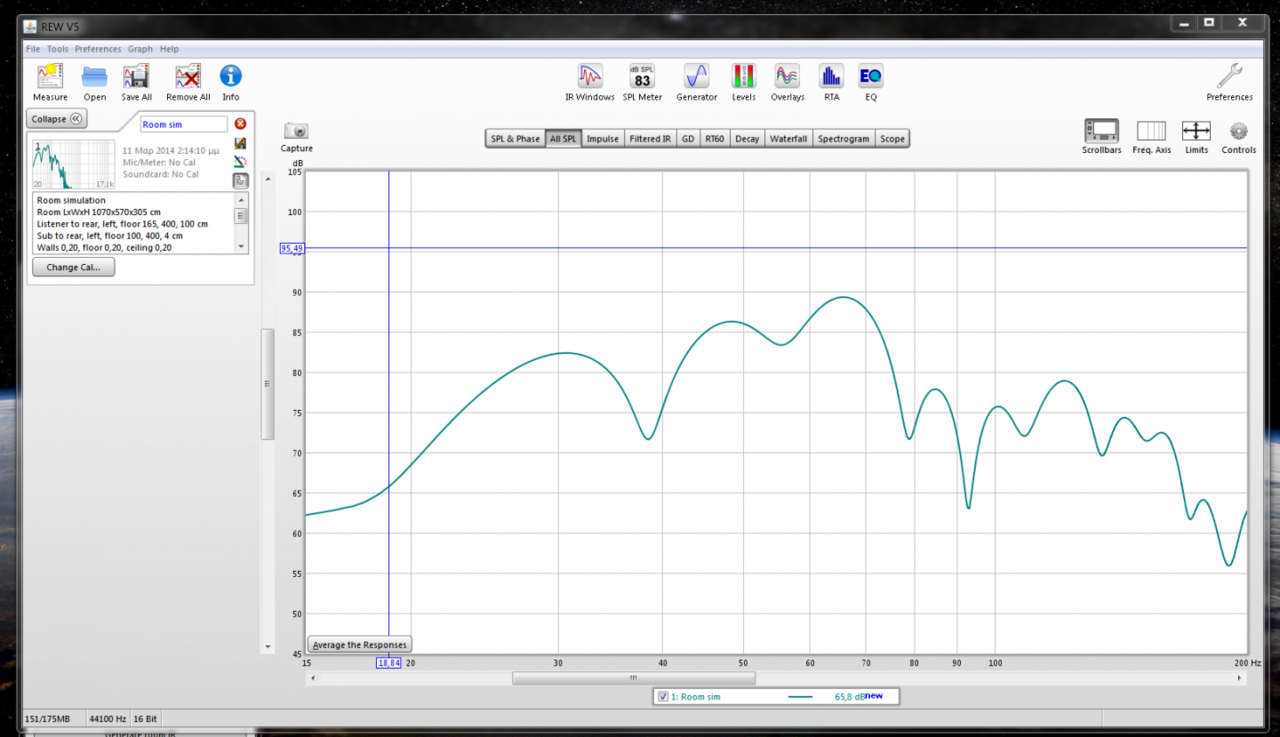Show the IR Windows settings
The image size is (1280, 737).
click(x=590, y=77)
